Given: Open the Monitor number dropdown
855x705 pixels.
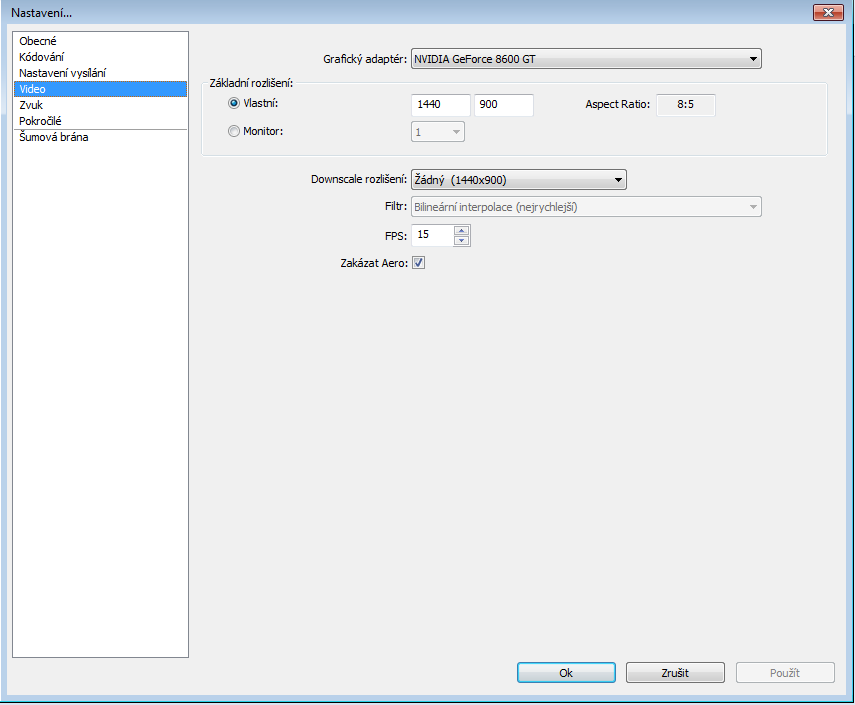Looking at the screenshot, I should [438, 132].
